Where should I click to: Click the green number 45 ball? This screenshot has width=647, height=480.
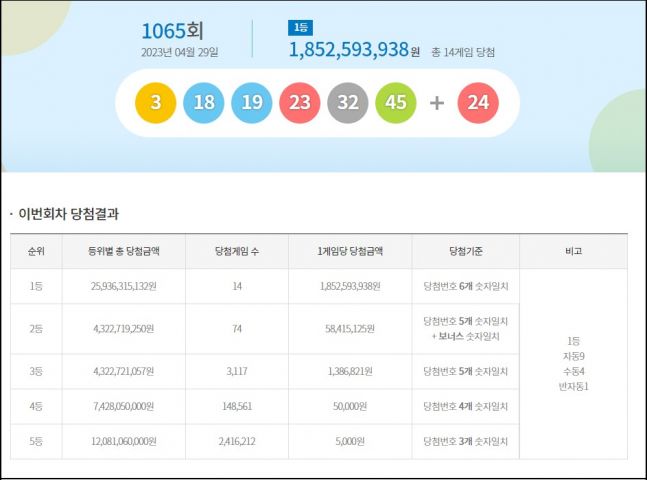tap(396, 103)
